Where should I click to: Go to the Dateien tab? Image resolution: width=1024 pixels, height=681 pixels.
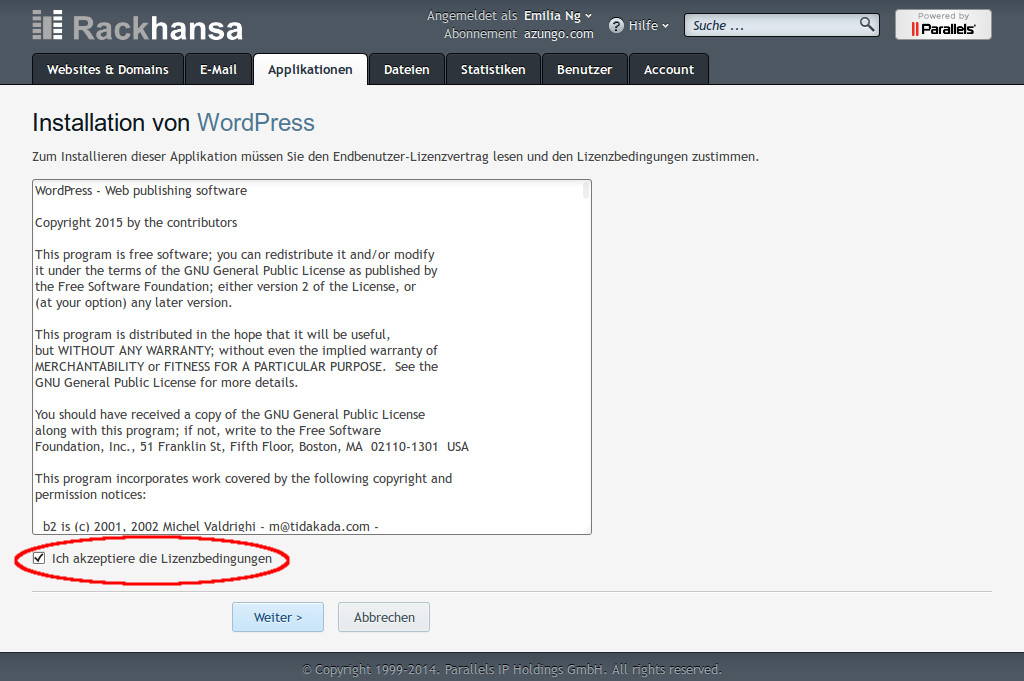pyautogui.click(x=407, y=69)
